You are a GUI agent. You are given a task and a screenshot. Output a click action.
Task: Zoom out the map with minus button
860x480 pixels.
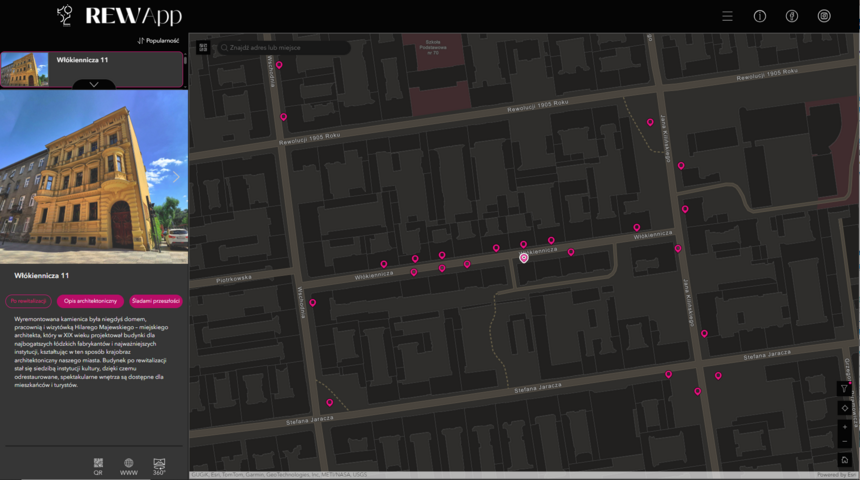[845, 441]
